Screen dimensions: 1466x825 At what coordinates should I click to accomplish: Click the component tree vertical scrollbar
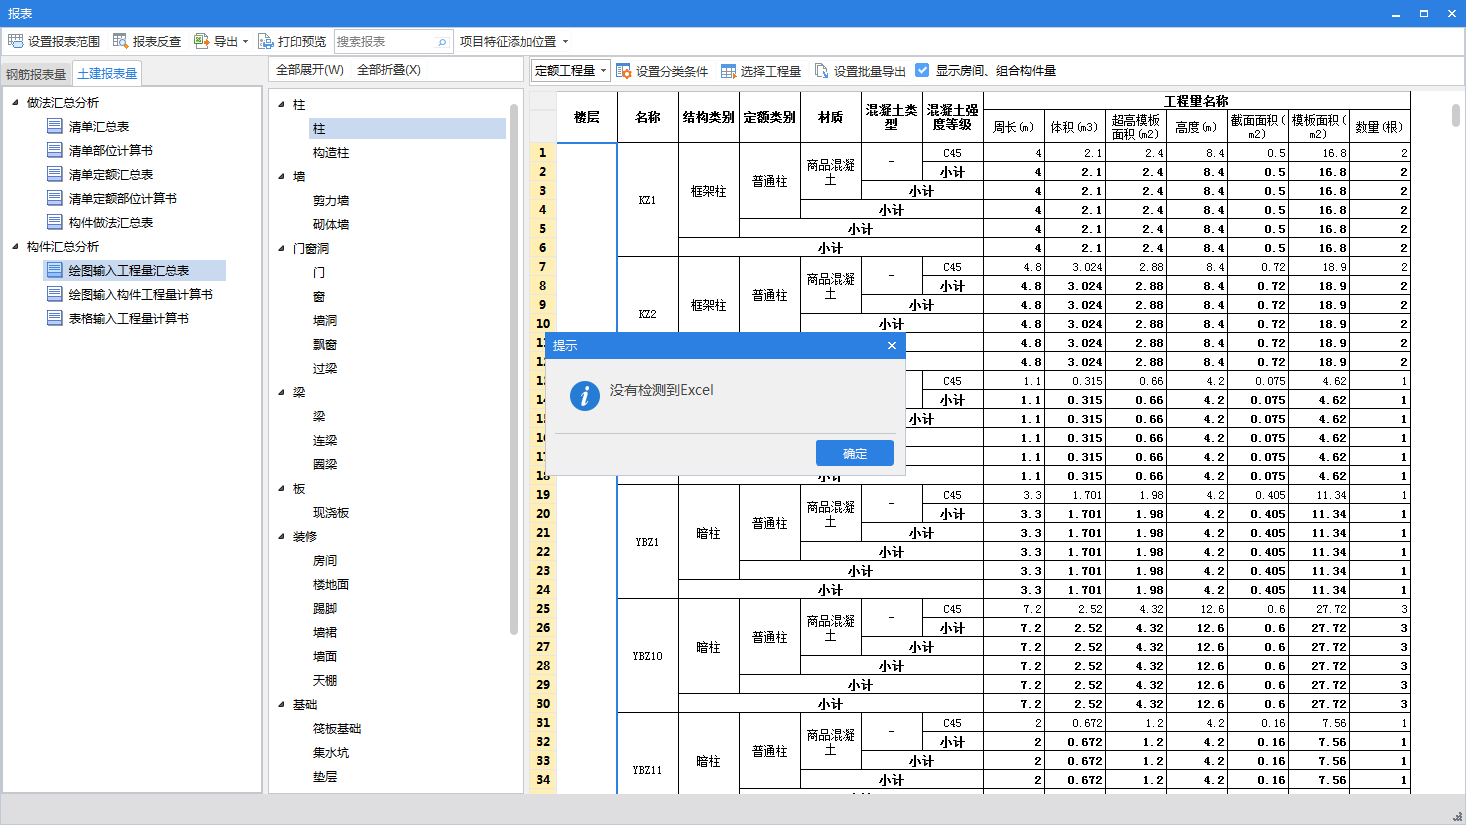click(514, 369)
